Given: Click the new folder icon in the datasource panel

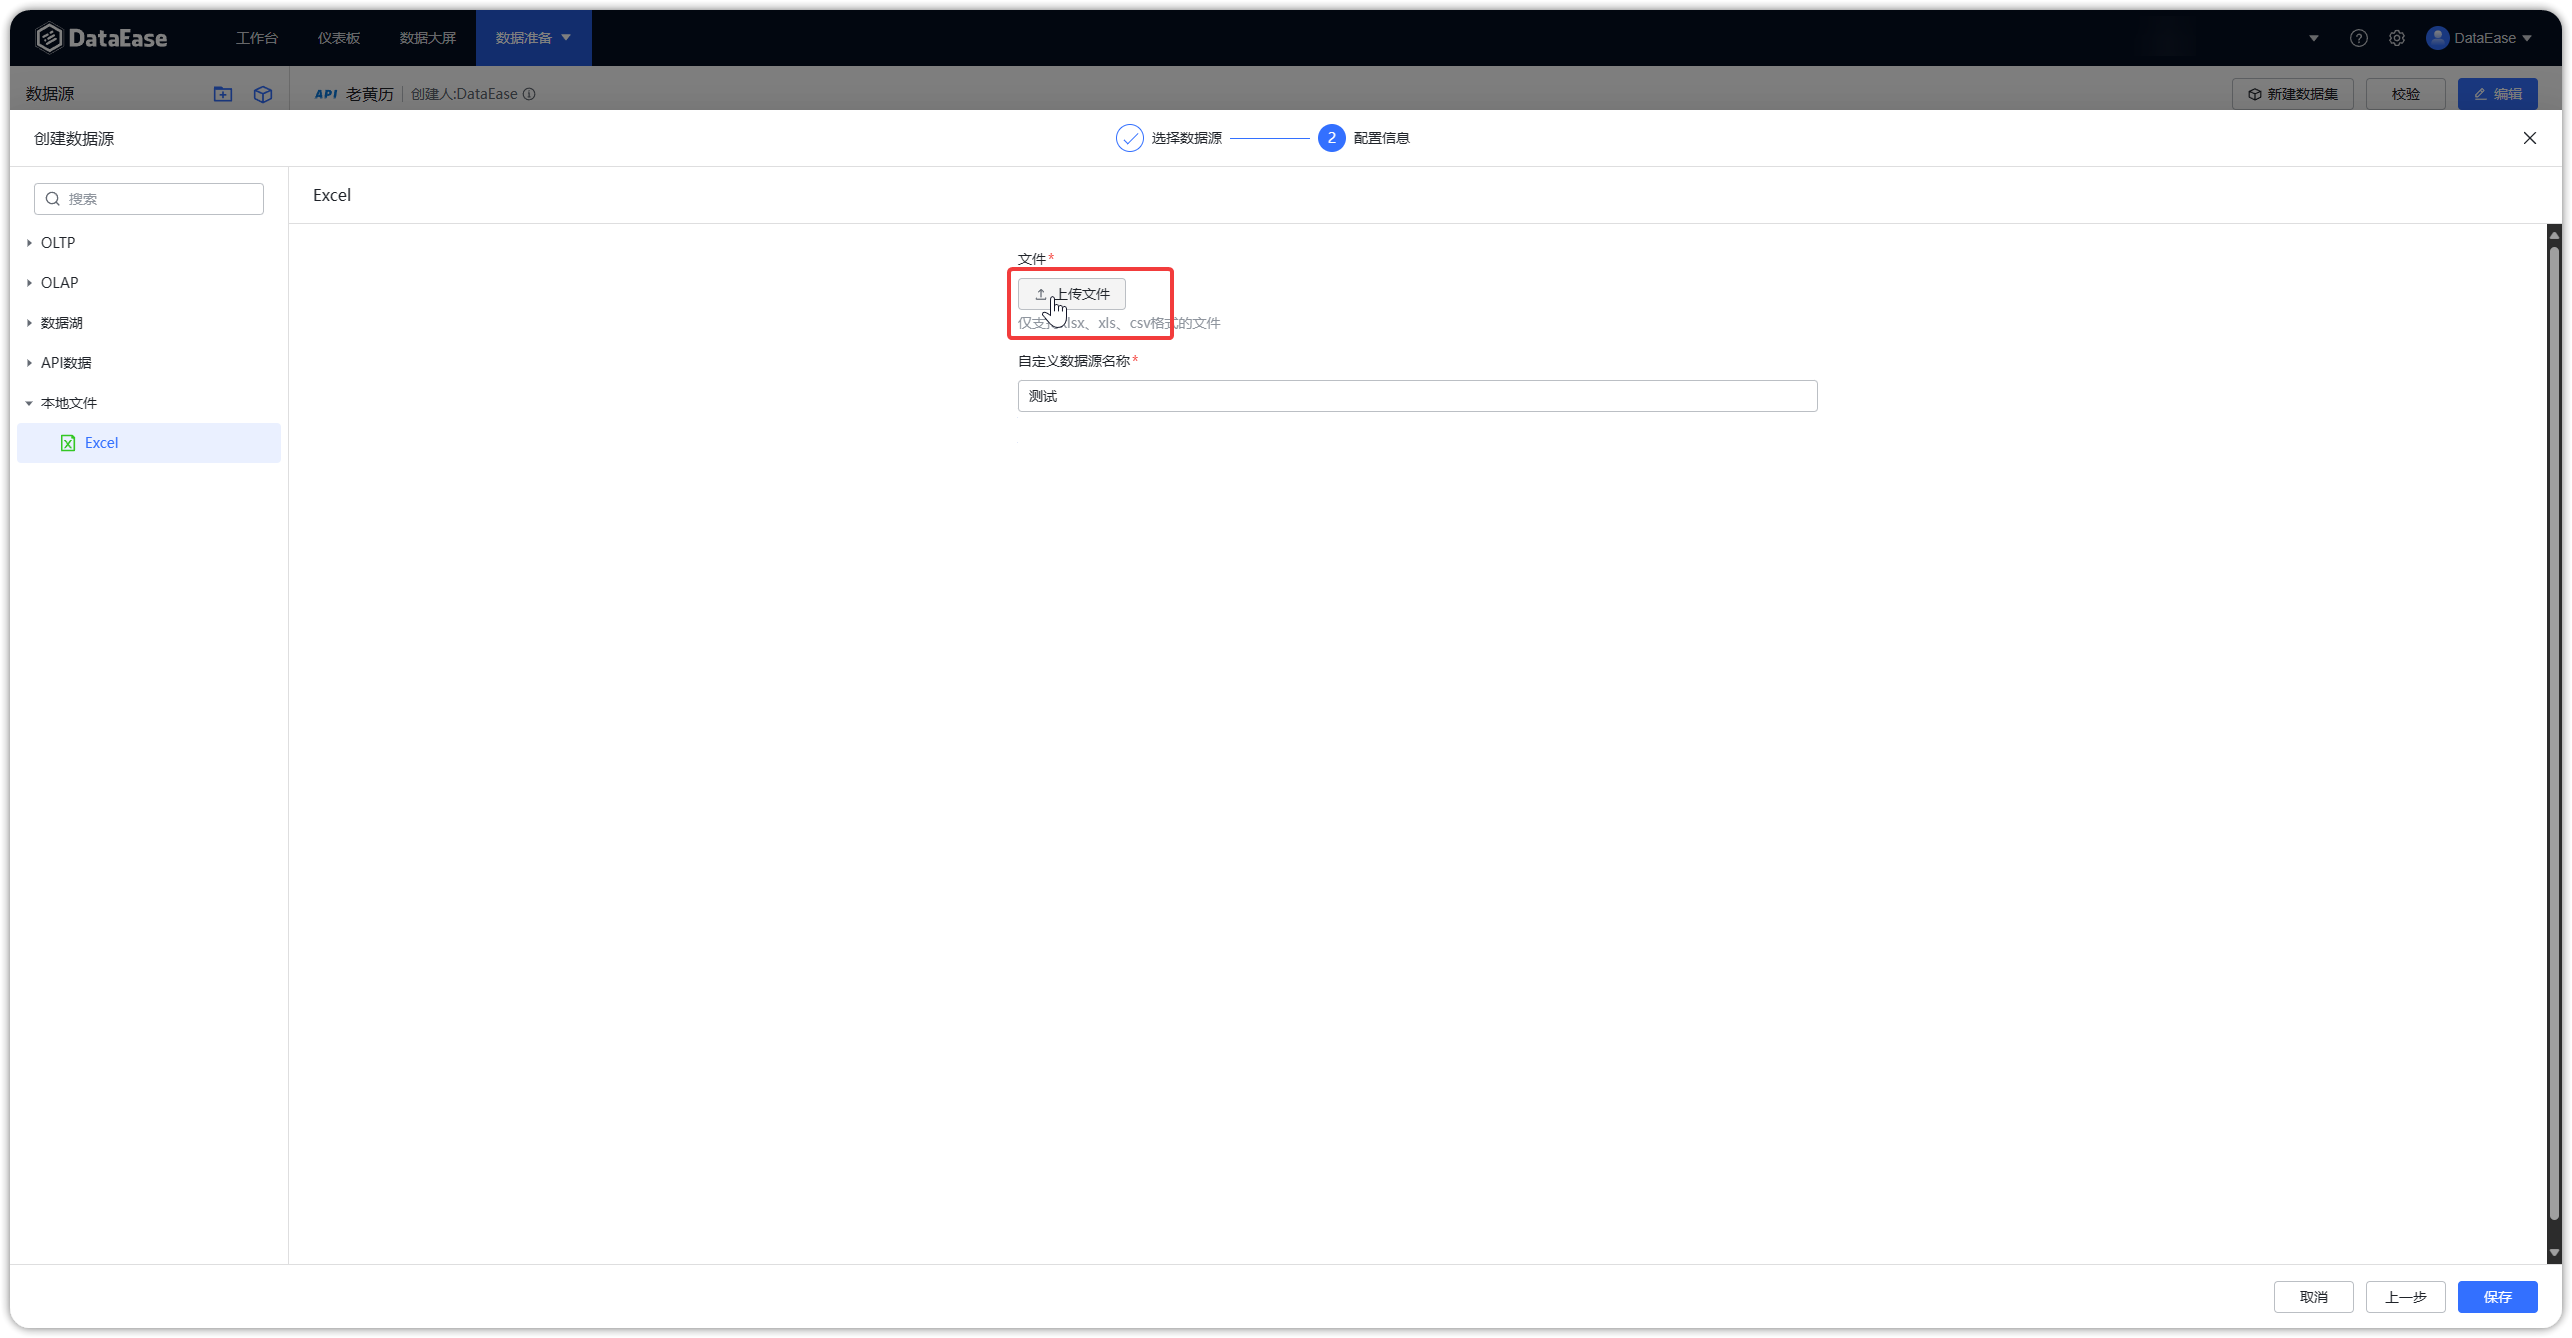Looking at the screenshot, I should pos(223,94).
